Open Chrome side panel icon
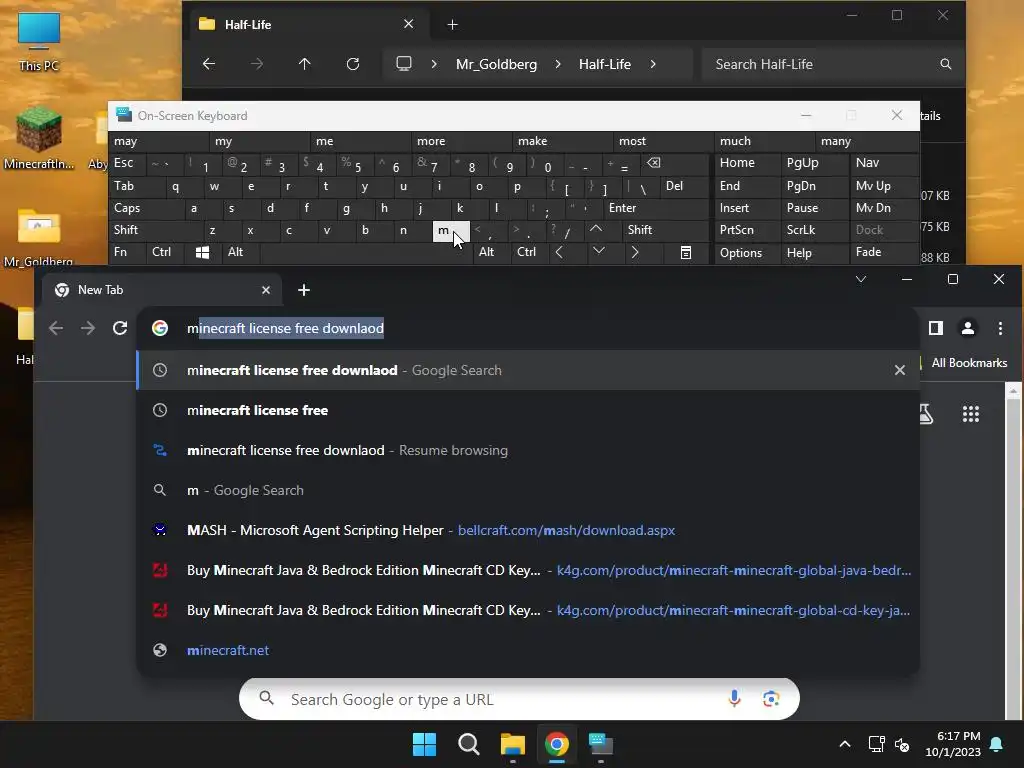Screen dimensions: 1024x768 pyautogui.click(x=936, y=328)
